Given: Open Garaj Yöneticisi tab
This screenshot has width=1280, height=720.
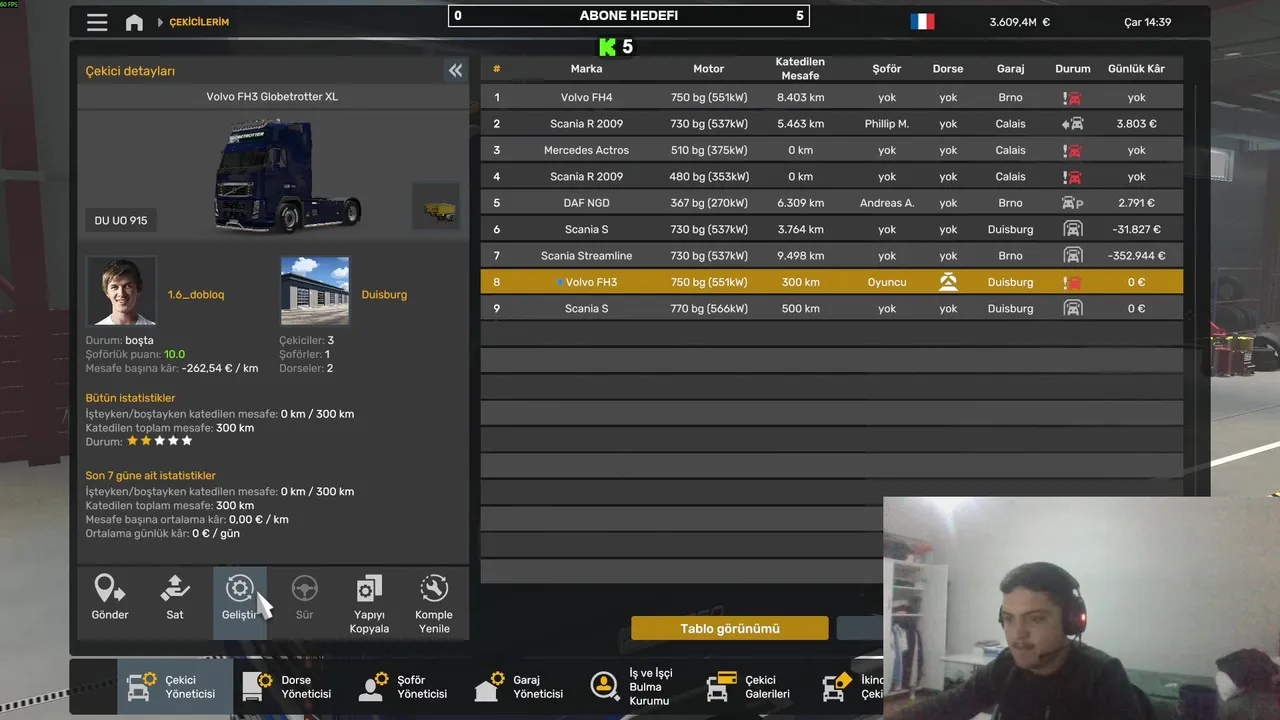Looking at the screenshot, I should point(522,687).
